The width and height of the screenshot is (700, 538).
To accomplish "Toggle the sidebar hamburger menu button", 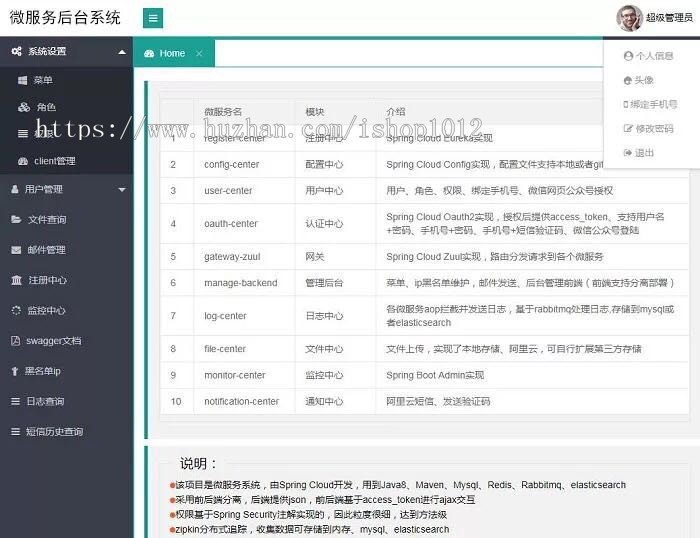I will tap(153, 18).
